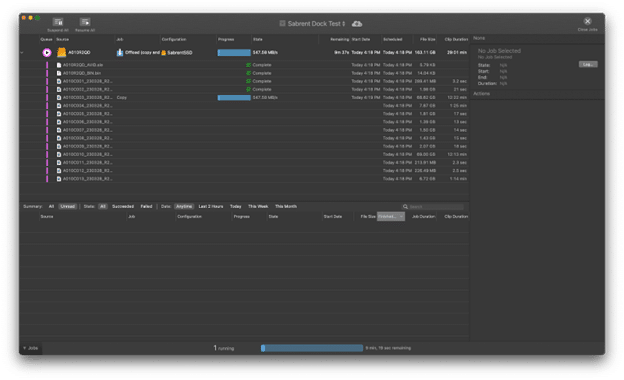Set the Summary filter to All

tap(51, 207)
